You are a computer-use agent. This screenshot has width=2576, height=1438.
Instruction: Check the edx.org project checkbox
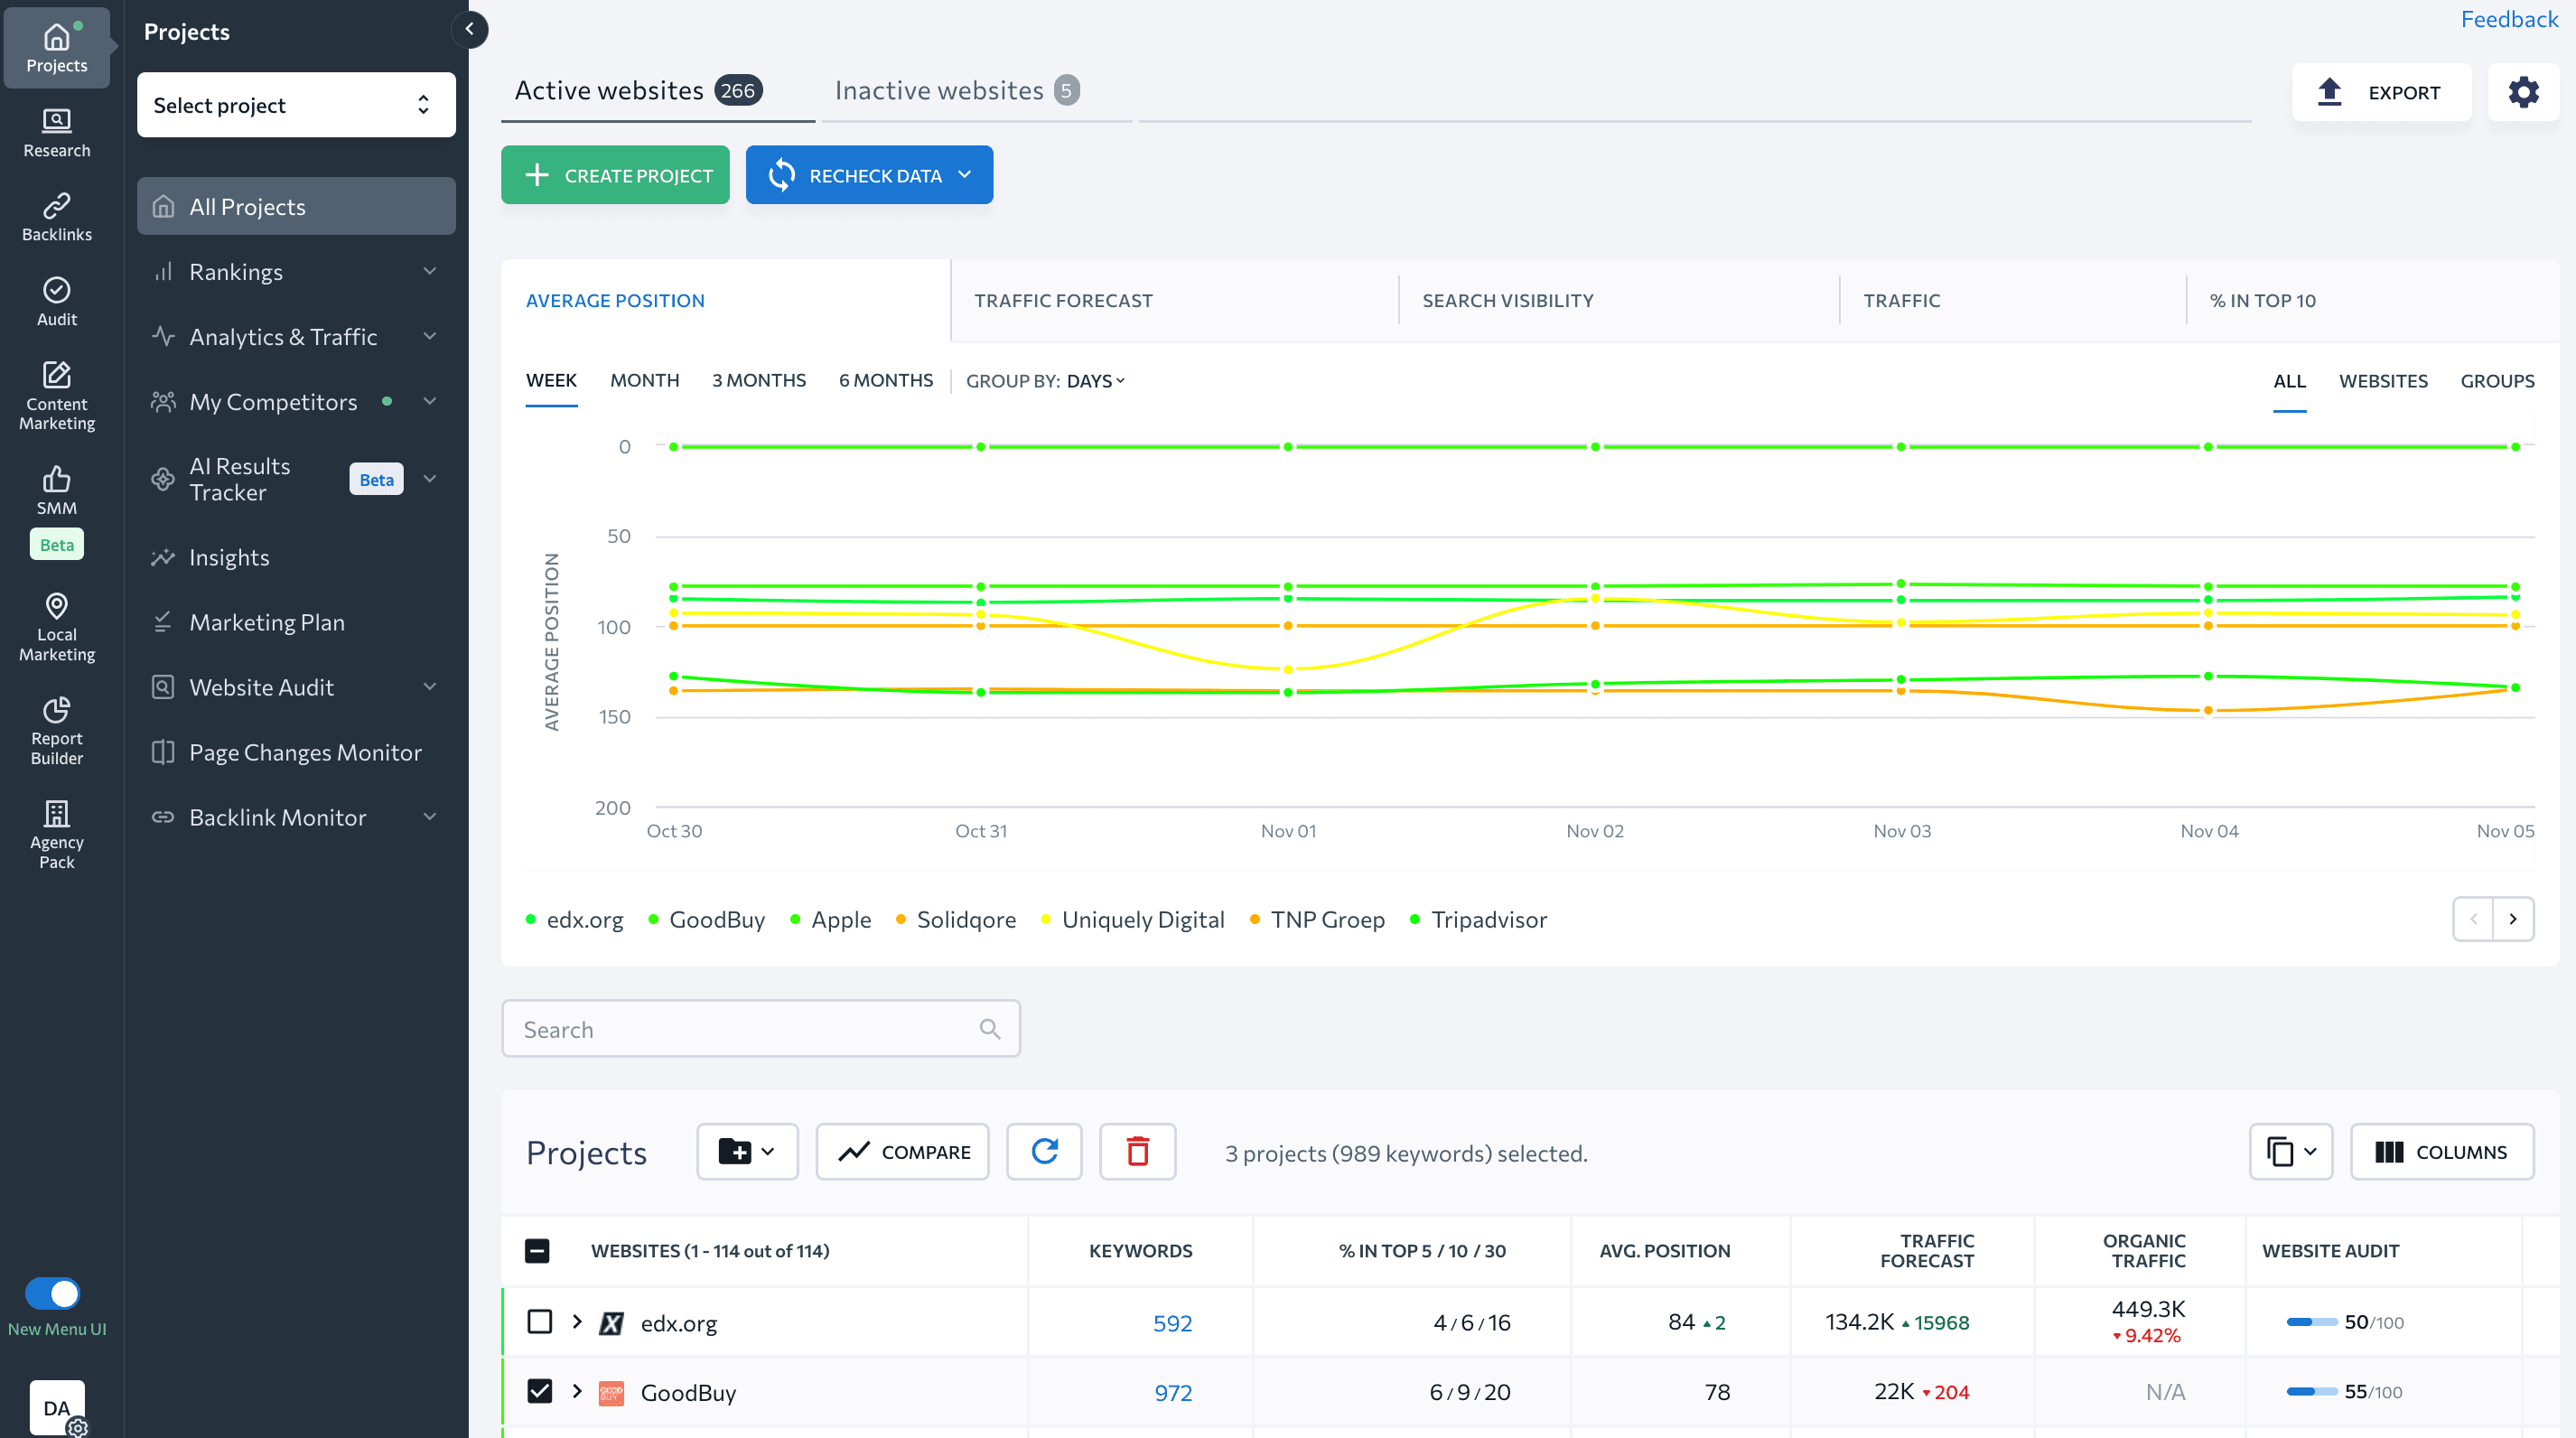click(x=539, y=1322)
